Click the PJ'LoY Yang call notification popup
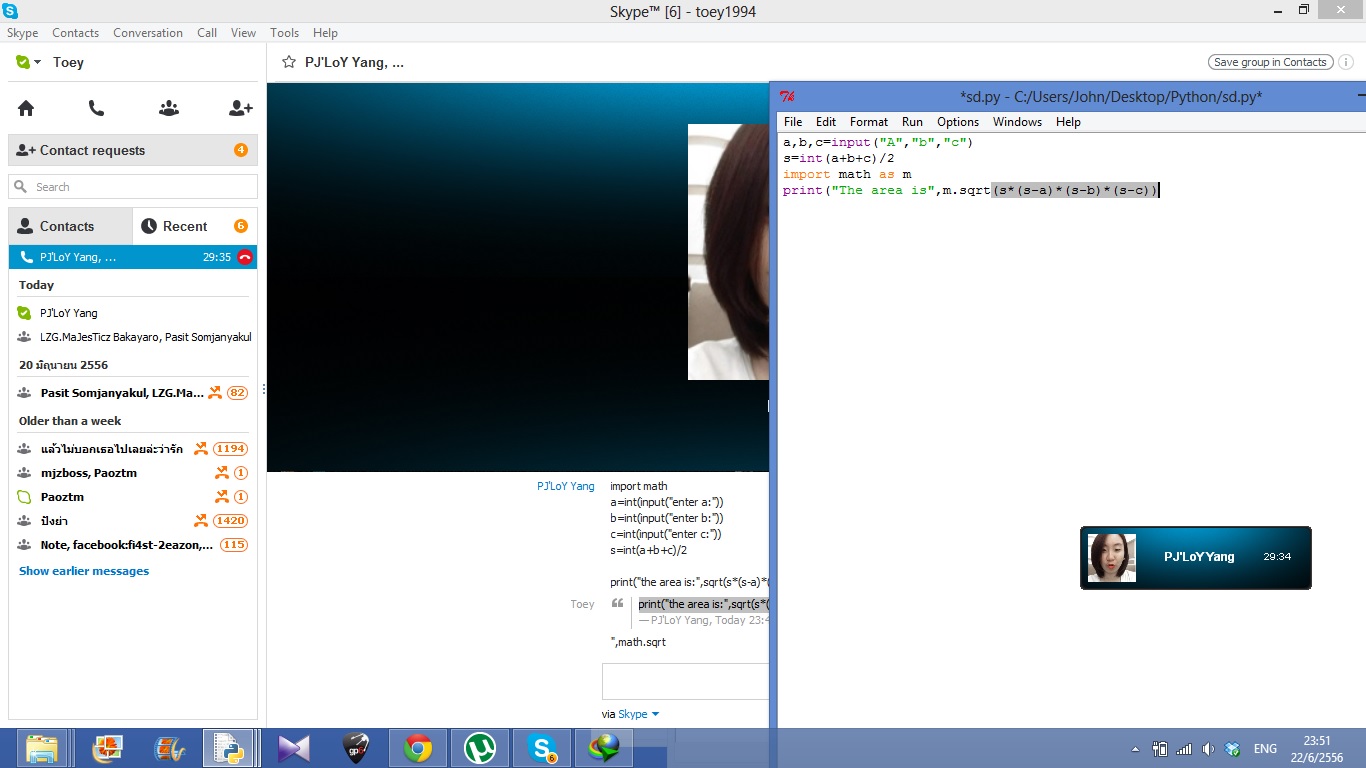 (1196, 557)
